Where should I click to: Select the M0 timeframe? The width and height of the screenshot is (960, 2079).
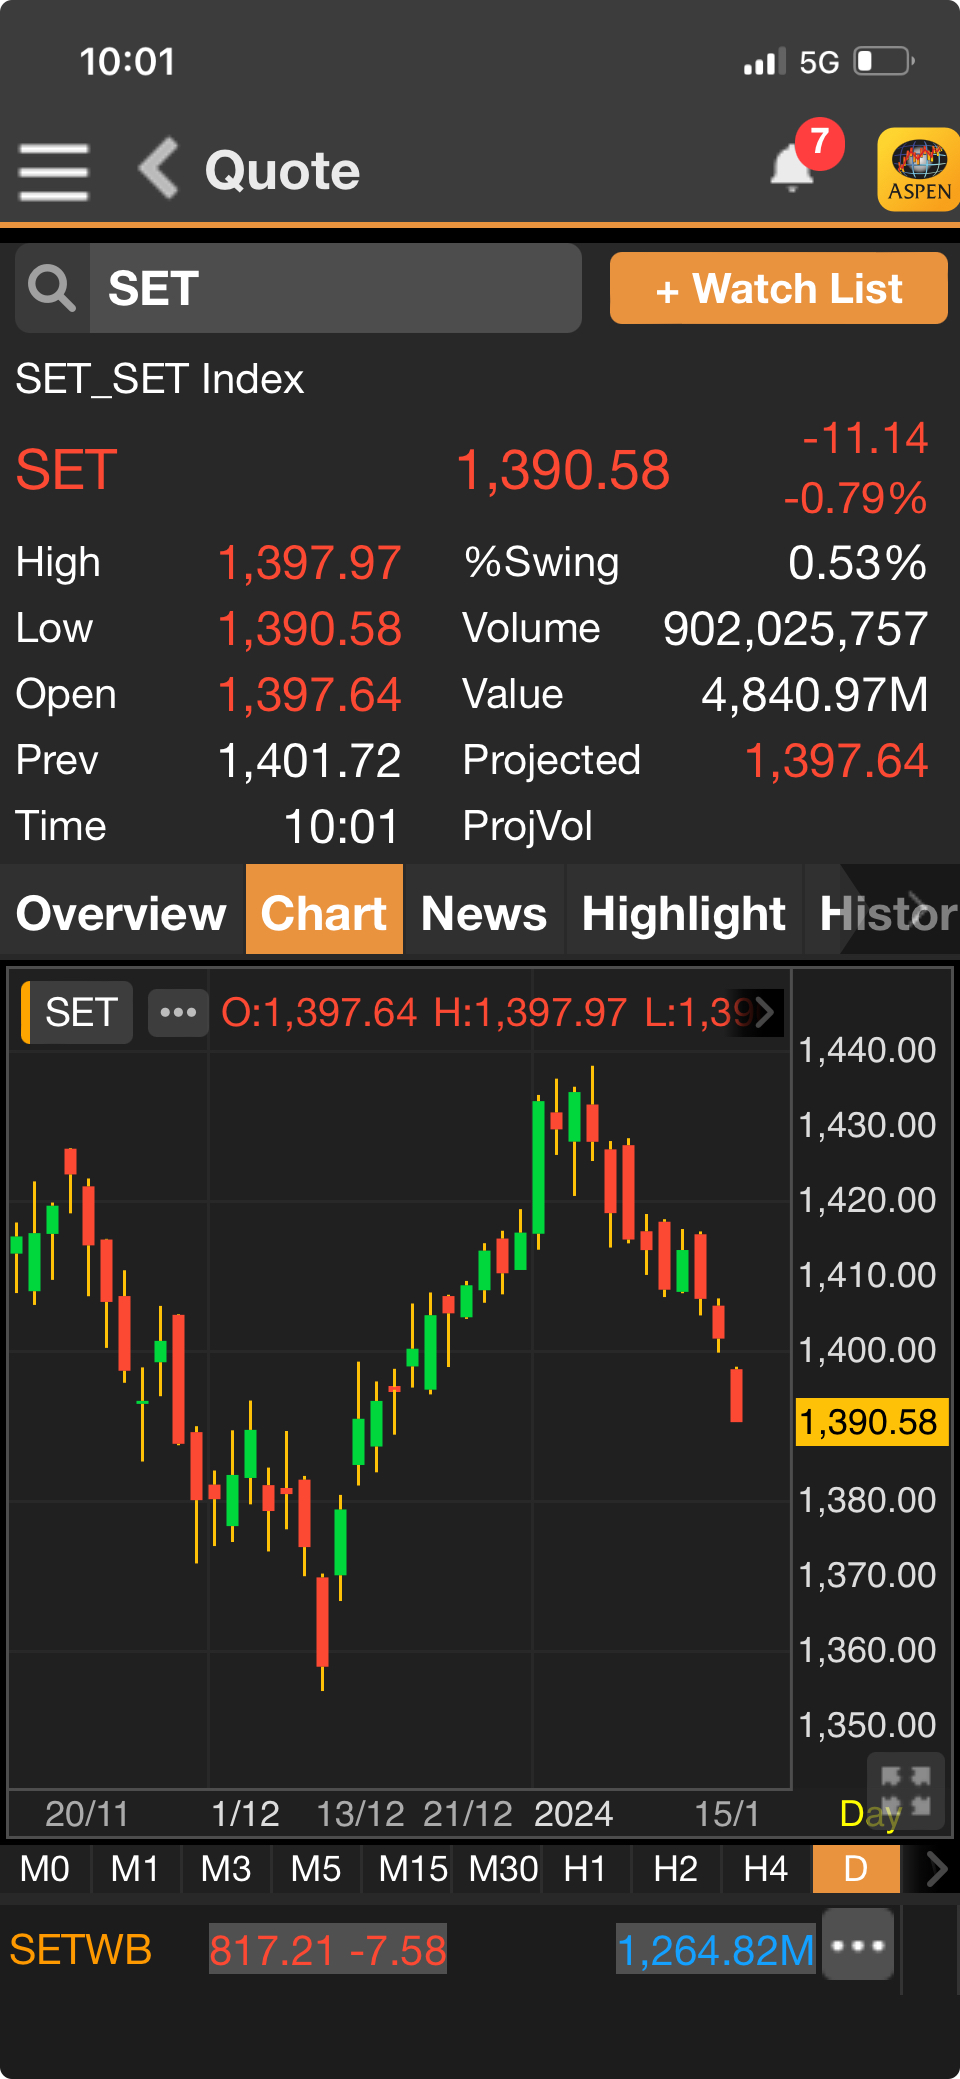pos(45,1869)
